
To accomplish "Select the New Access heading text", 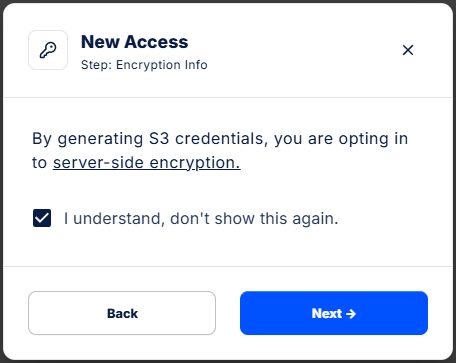I will 135,42.
